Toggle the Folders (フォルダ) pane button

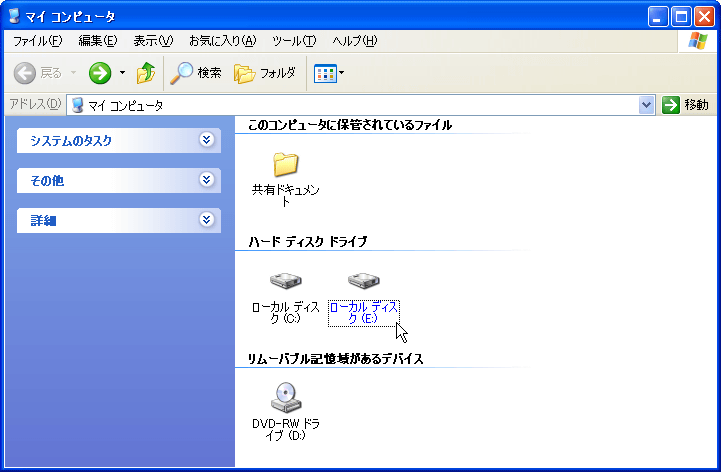[265, 73]
